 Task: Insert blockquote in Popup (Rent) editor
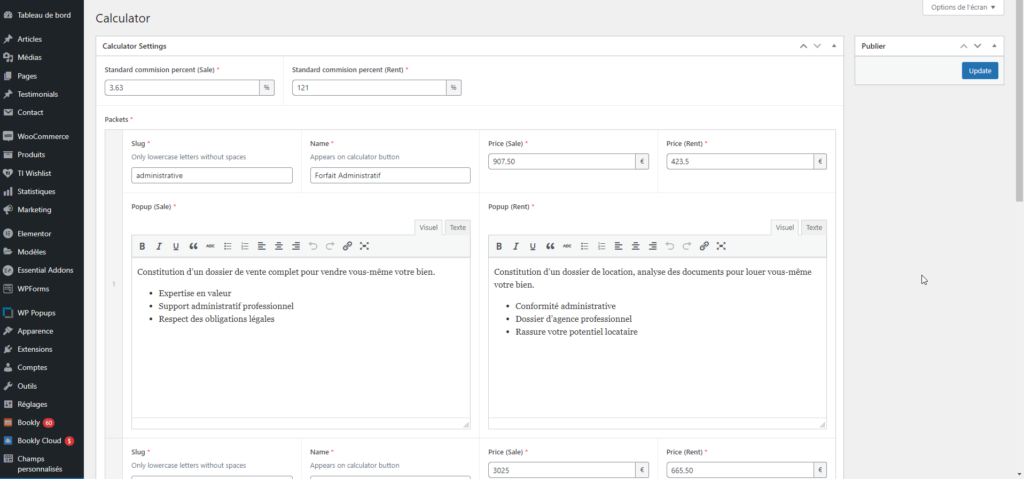pyautogui.click(x=551, y=246)
